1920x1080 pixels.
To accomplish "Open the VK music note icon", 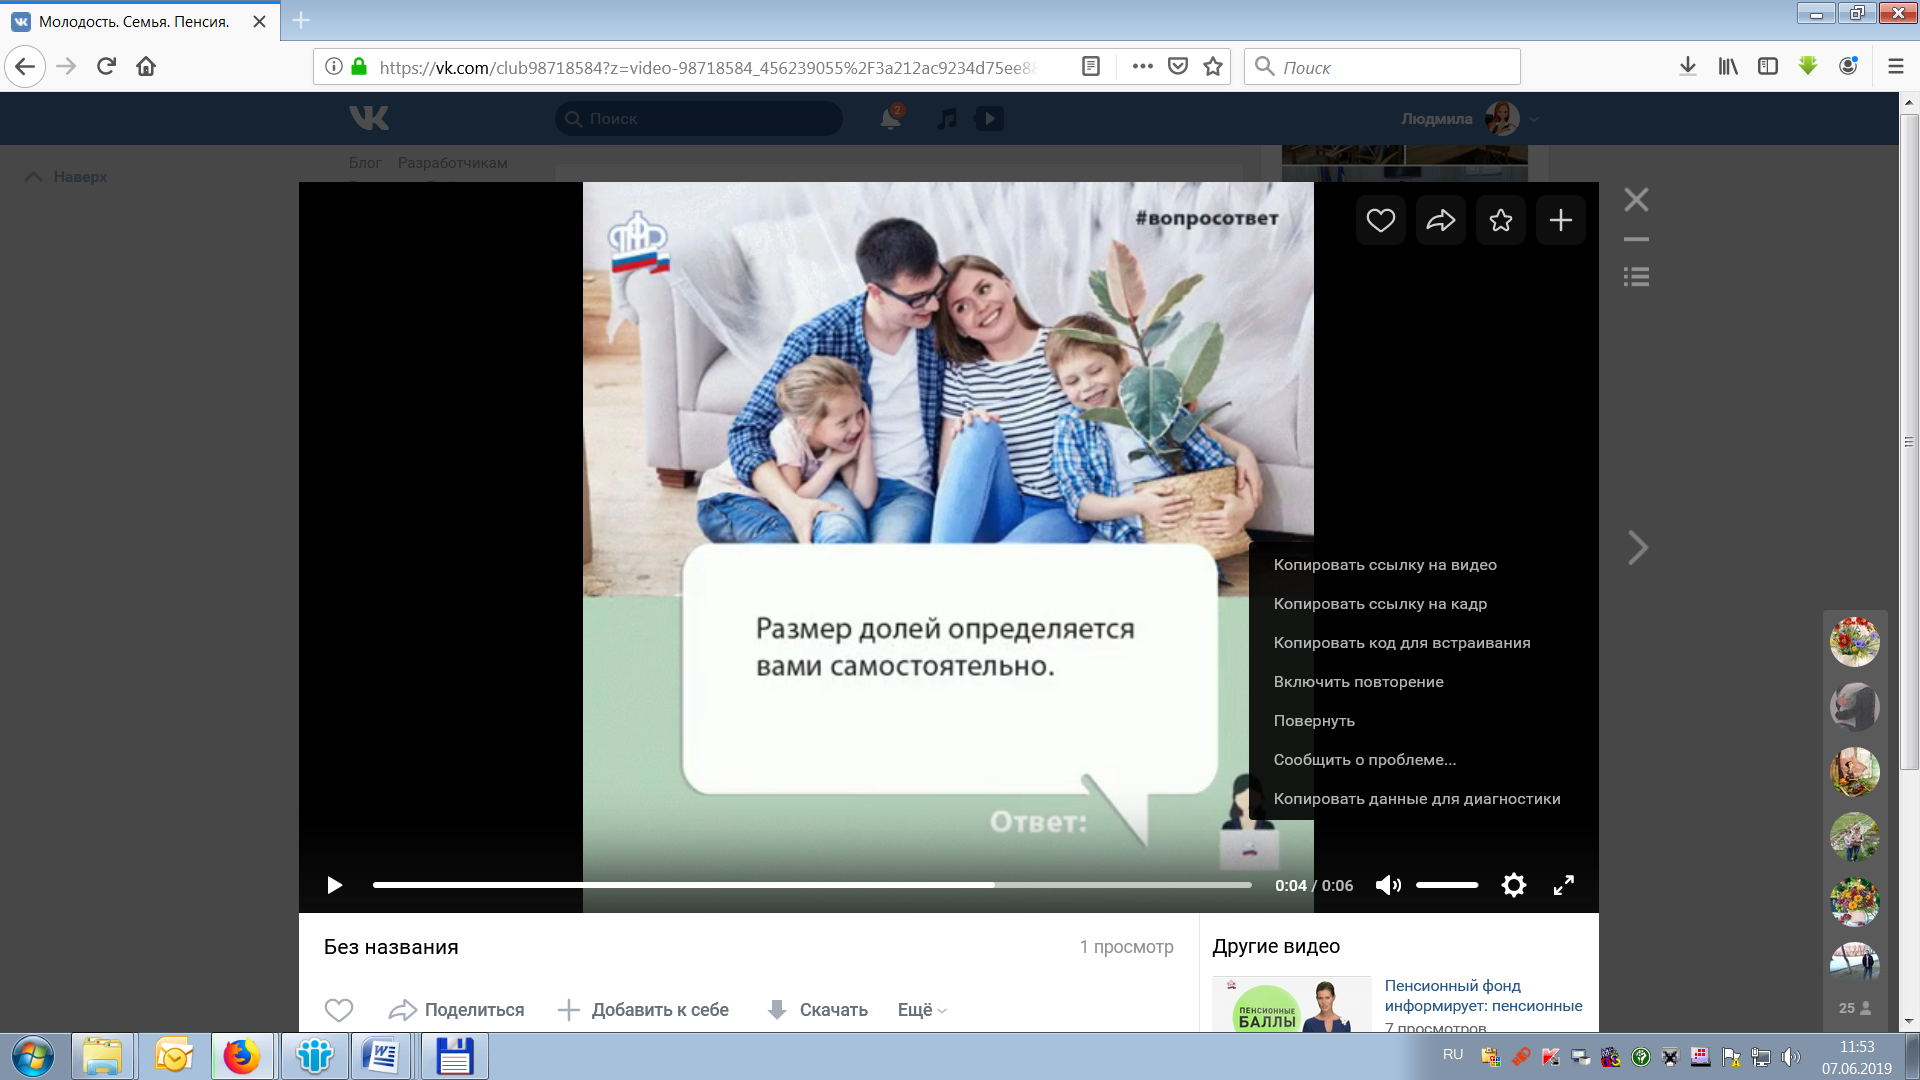I will click(947, 118).
